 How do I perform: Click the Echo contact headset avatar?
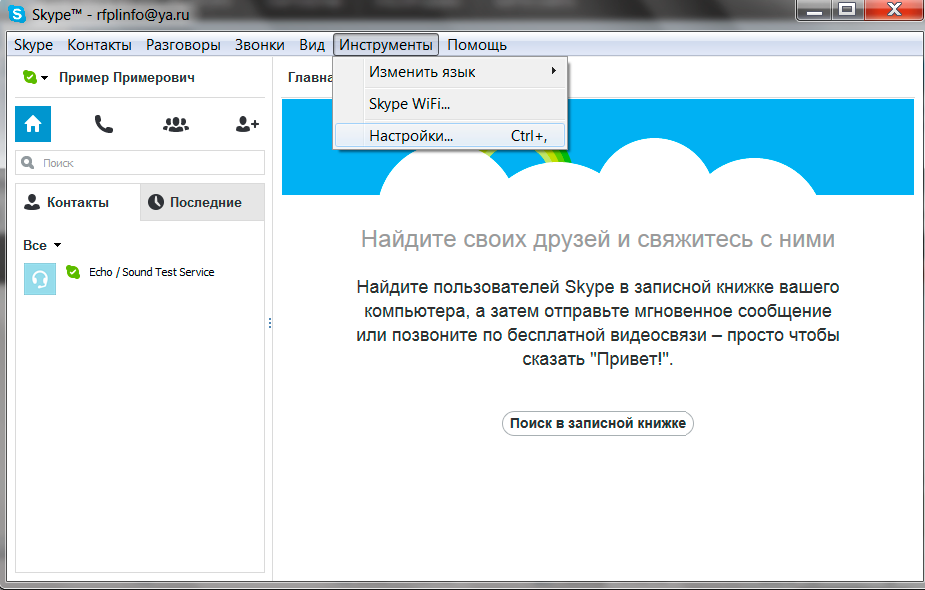click(40, 279)
